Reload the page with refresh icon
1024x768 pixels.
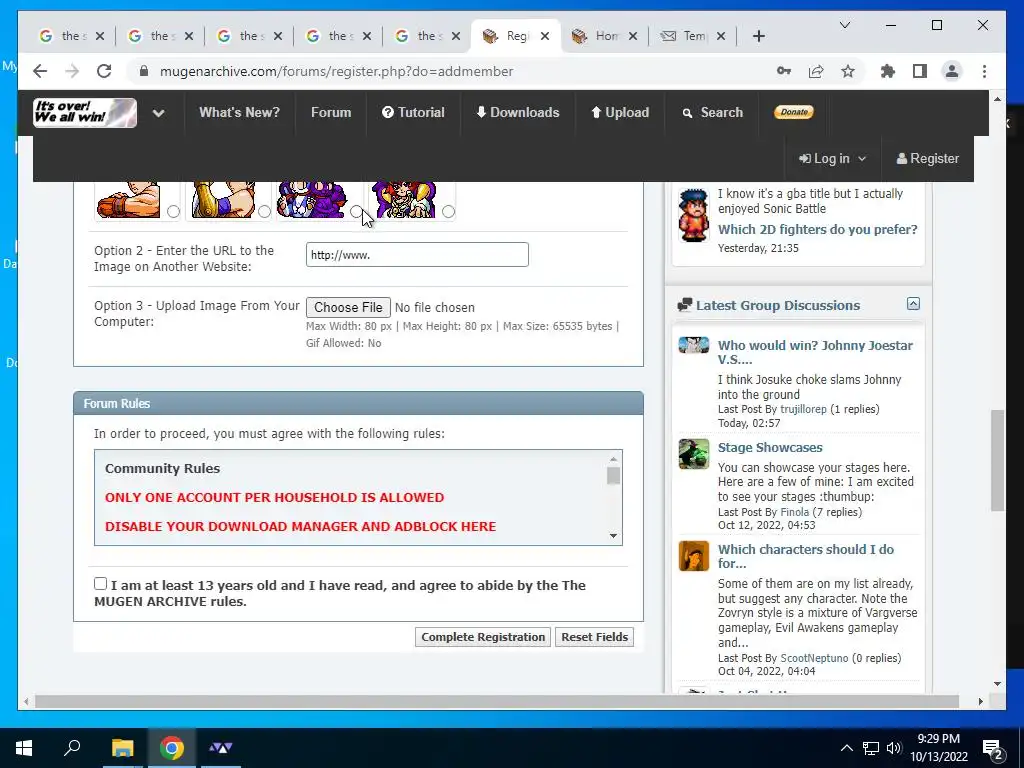click(104, 71)
